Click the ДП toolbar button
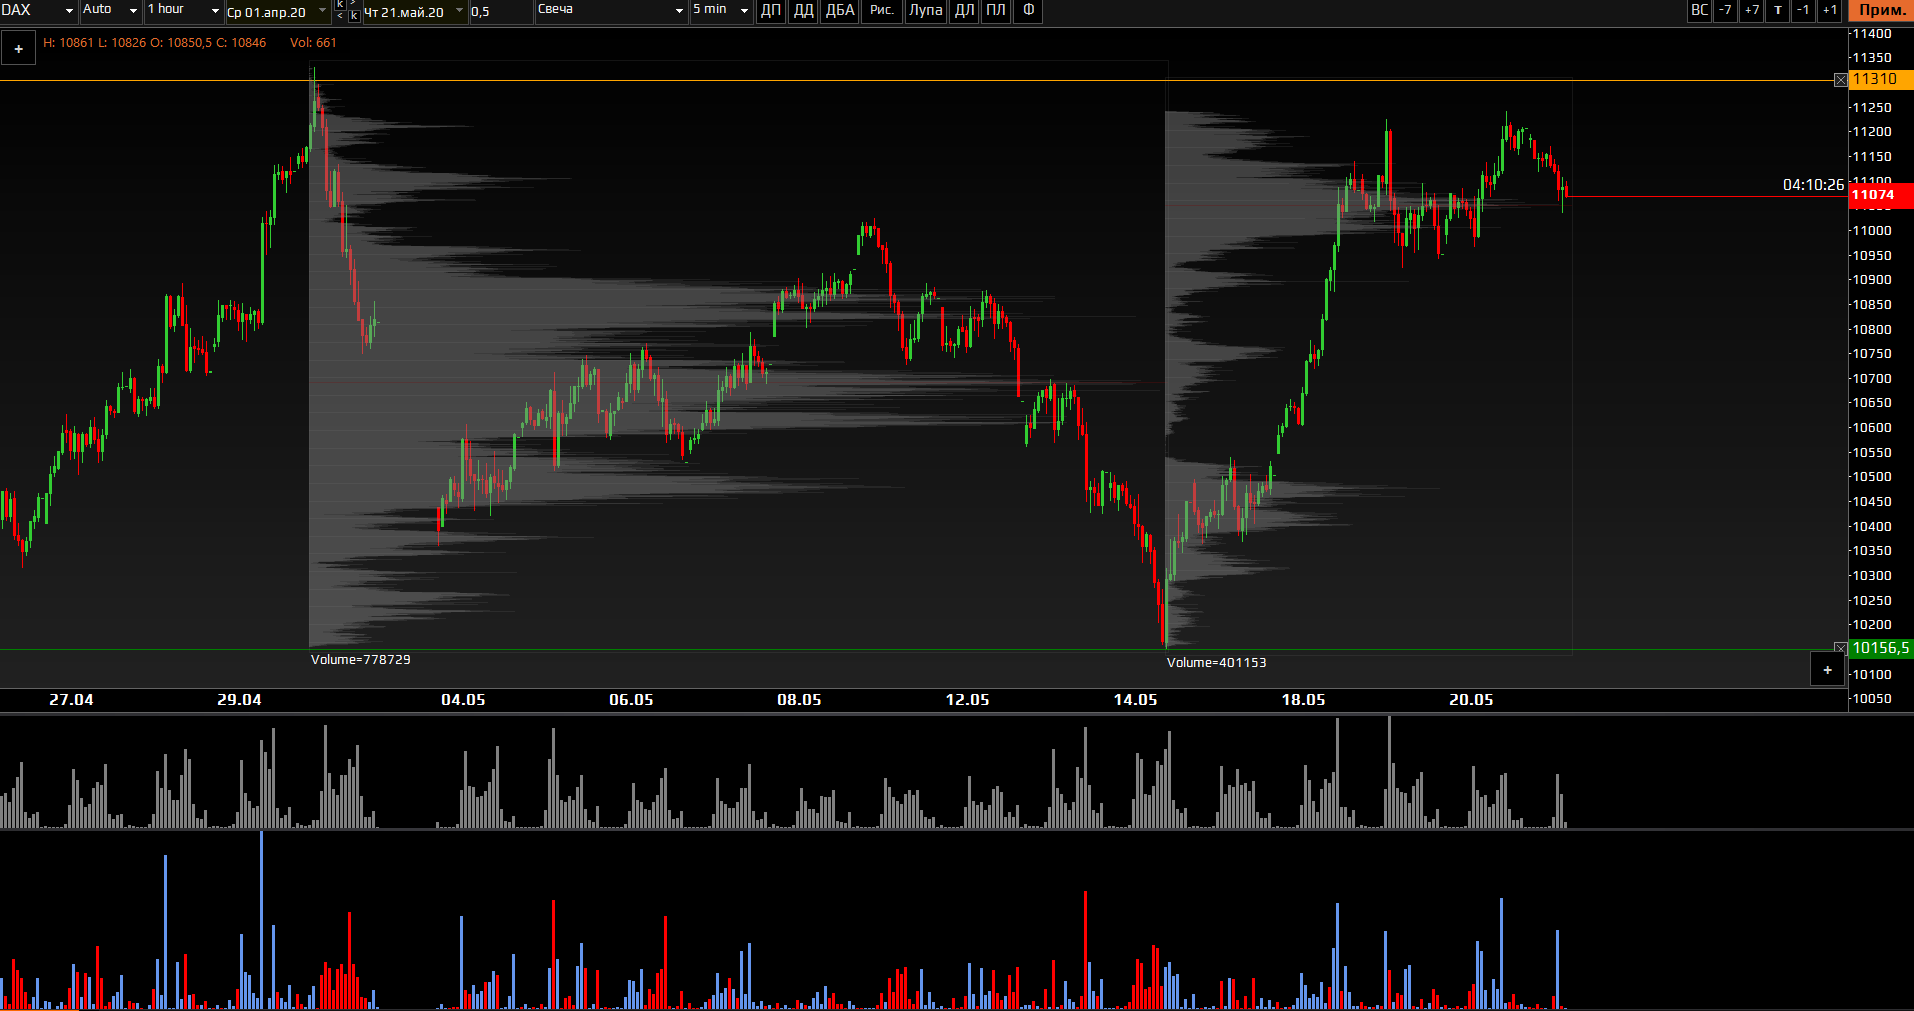 [770, 11]
